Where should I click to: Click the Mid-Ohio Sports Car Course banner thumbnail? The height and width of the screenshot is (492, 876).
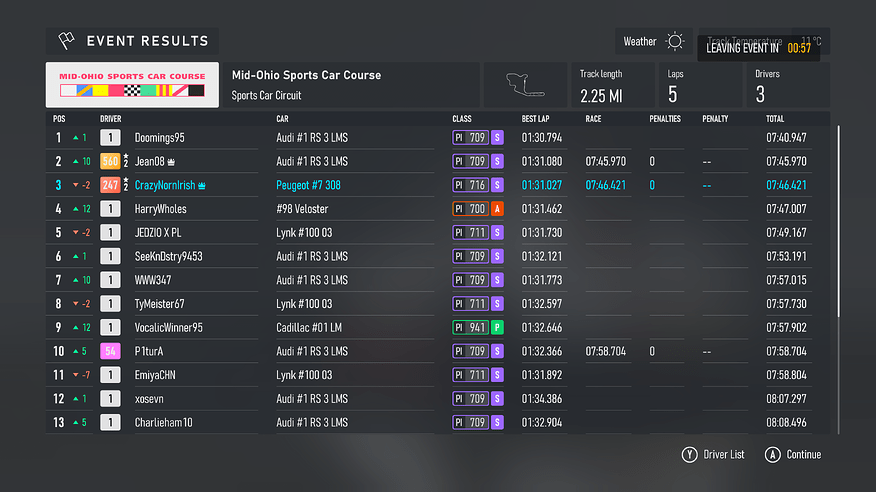132,85
